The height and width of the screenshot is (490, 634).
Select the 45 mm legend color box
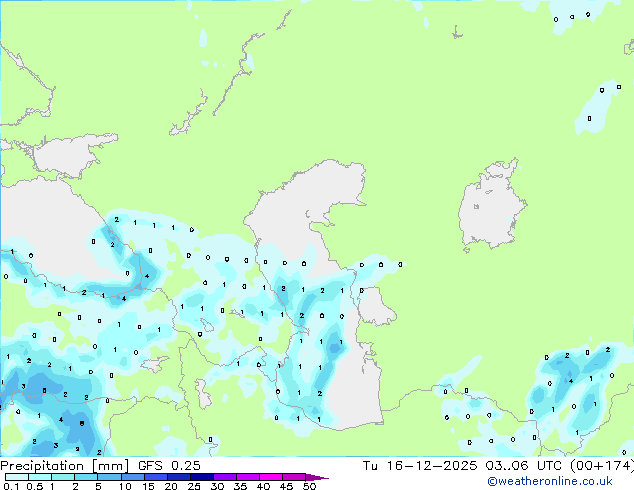[294, 477]
